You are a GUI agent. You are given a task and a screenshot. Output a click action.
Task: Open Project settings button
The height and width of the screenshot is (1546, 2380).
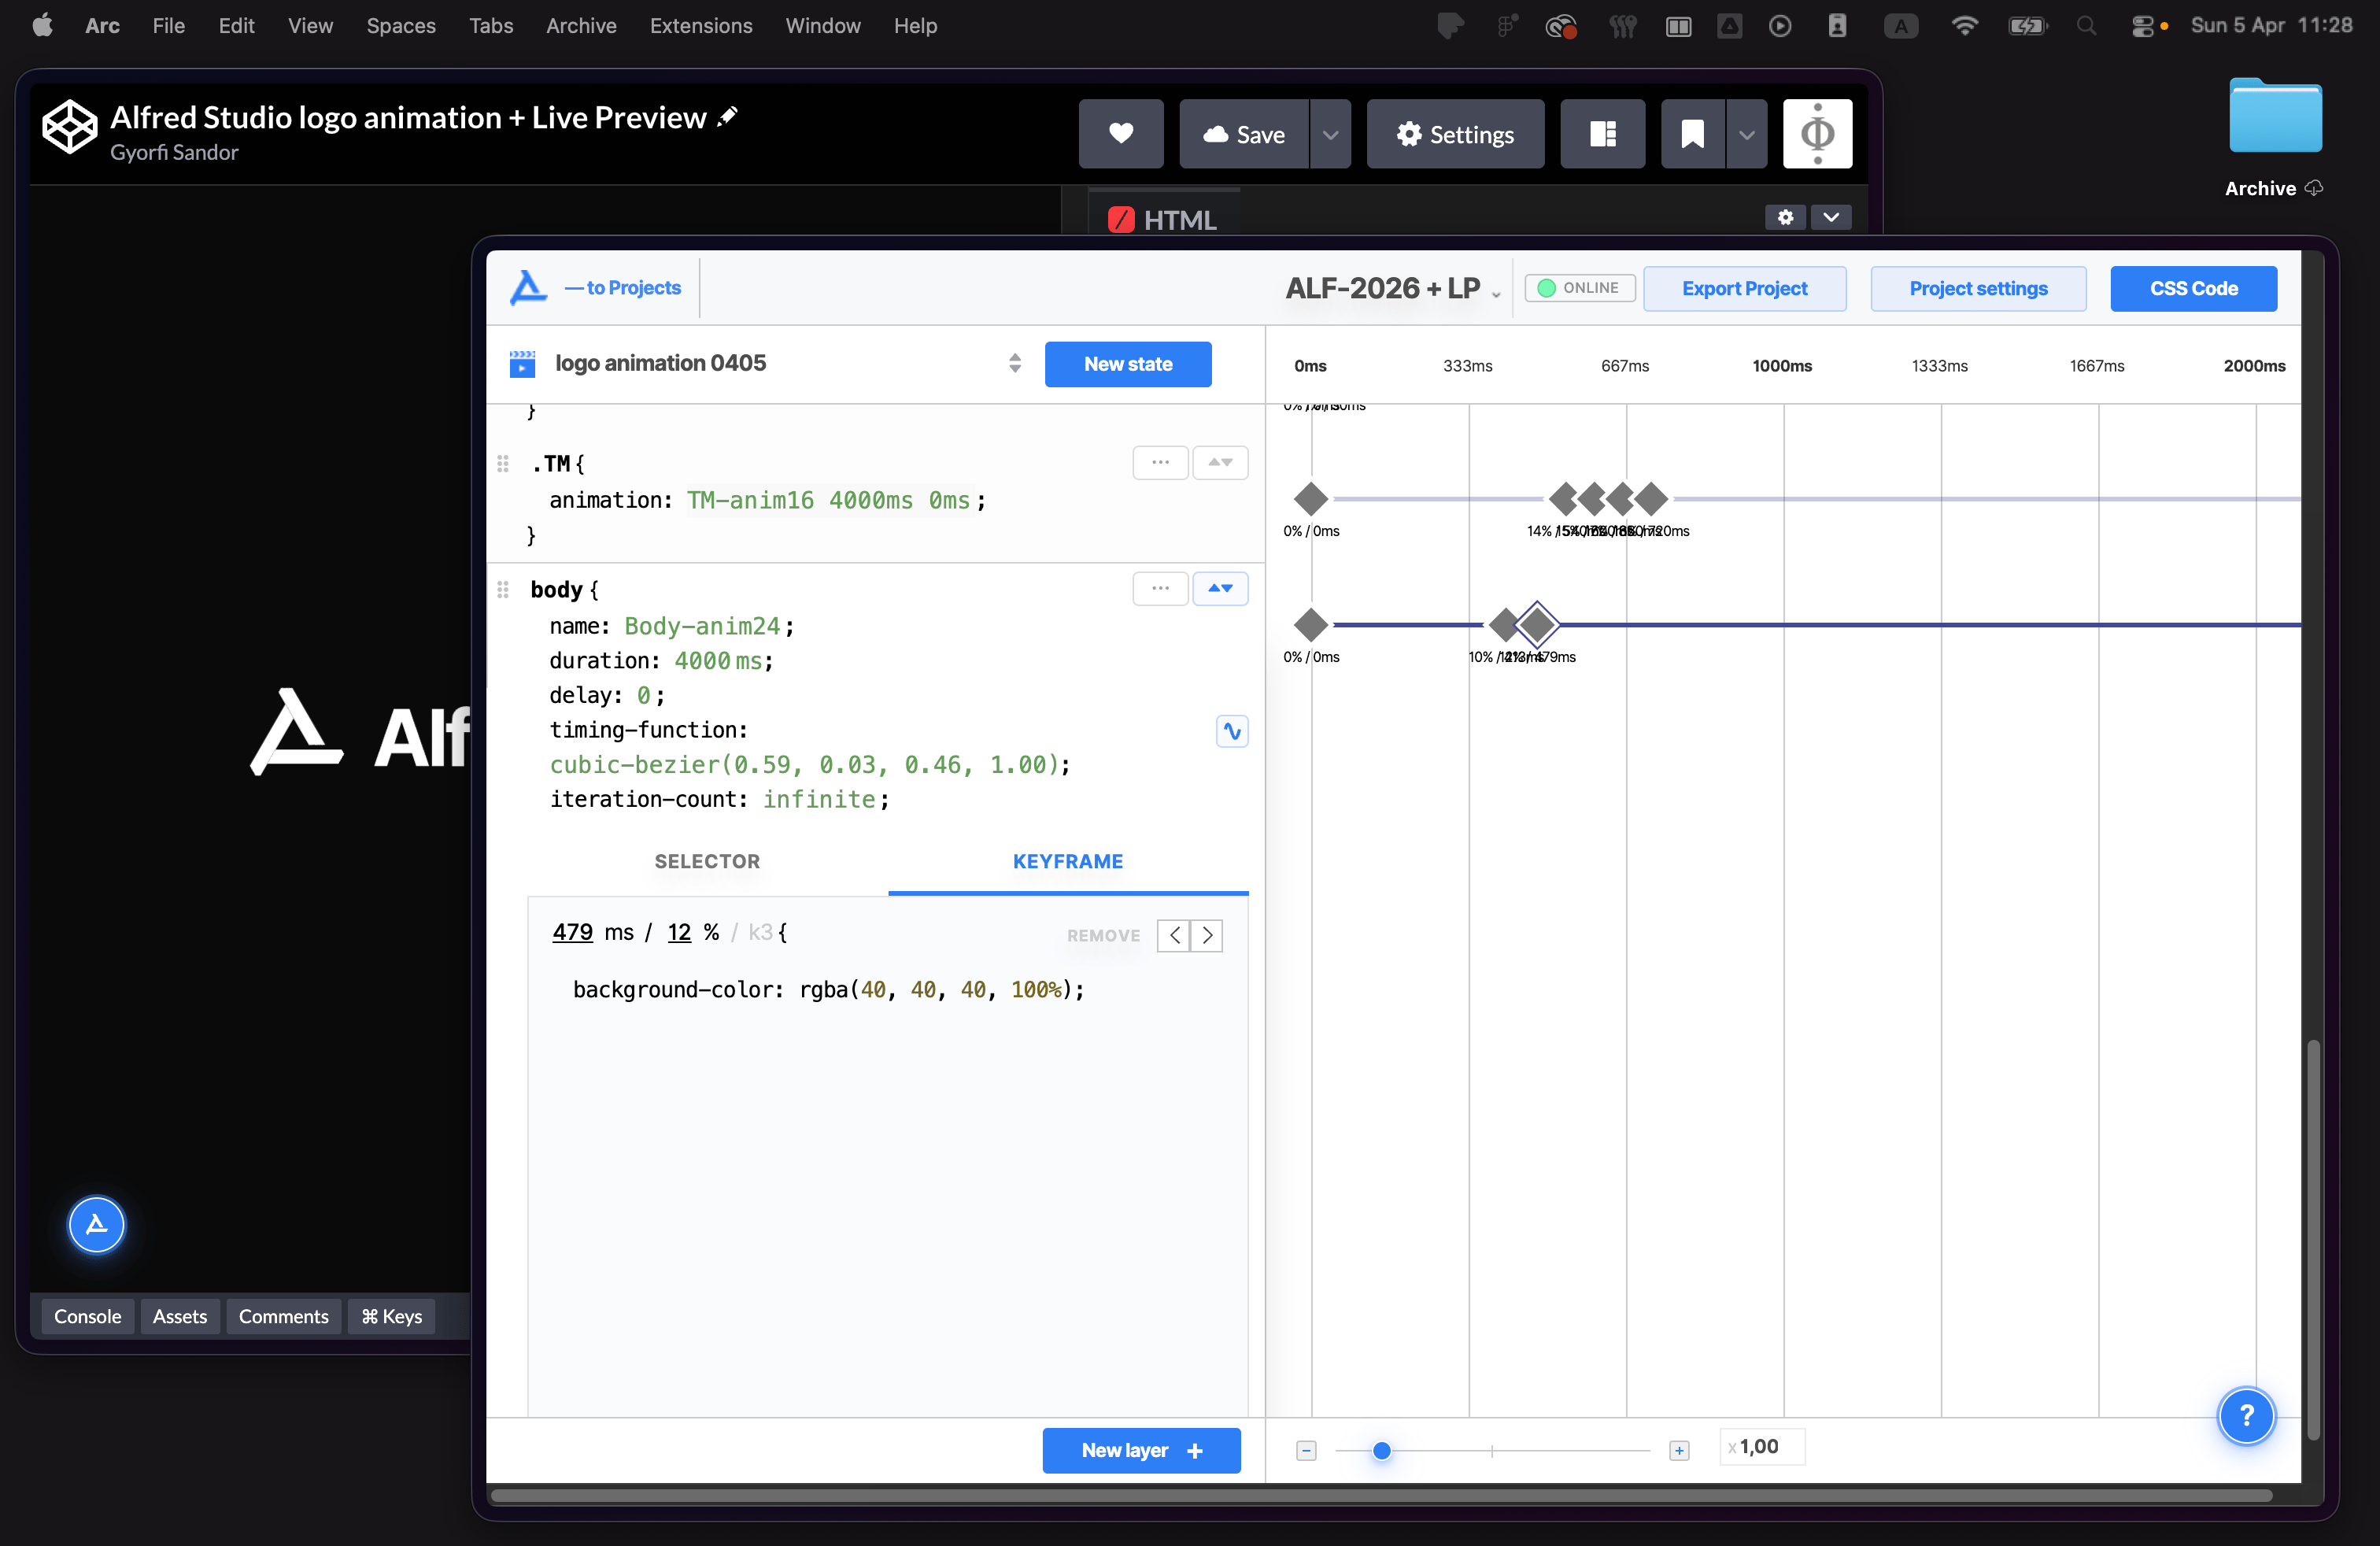[x=1978, y=289]
